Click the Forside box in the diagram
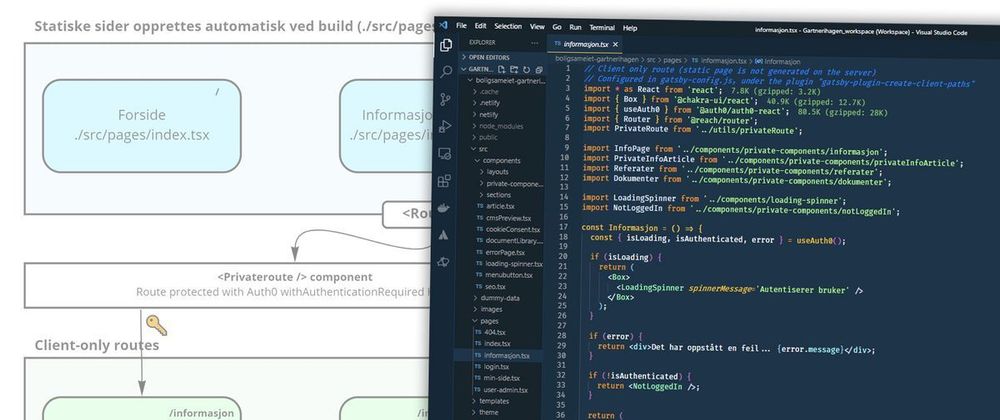The width and height of the screenshot is (1000, 420). tap(142, 126)
